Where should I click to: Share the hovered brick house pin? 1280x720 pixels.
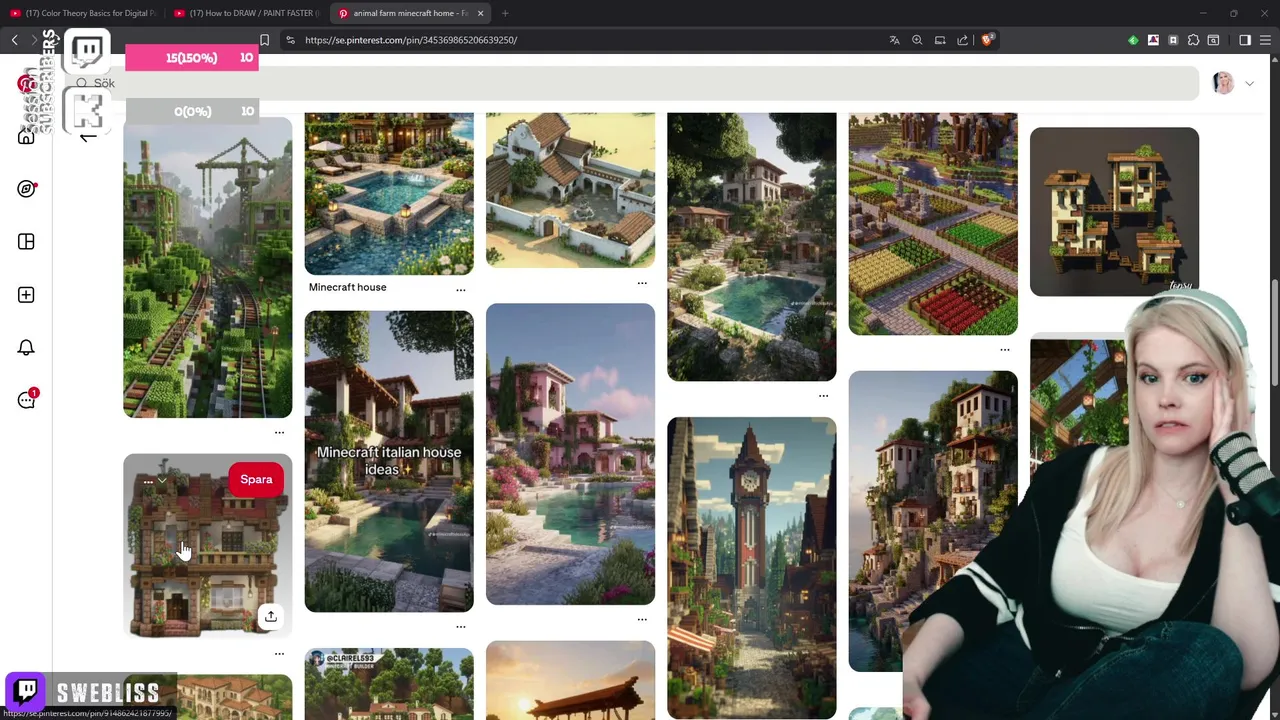(270, 616)
